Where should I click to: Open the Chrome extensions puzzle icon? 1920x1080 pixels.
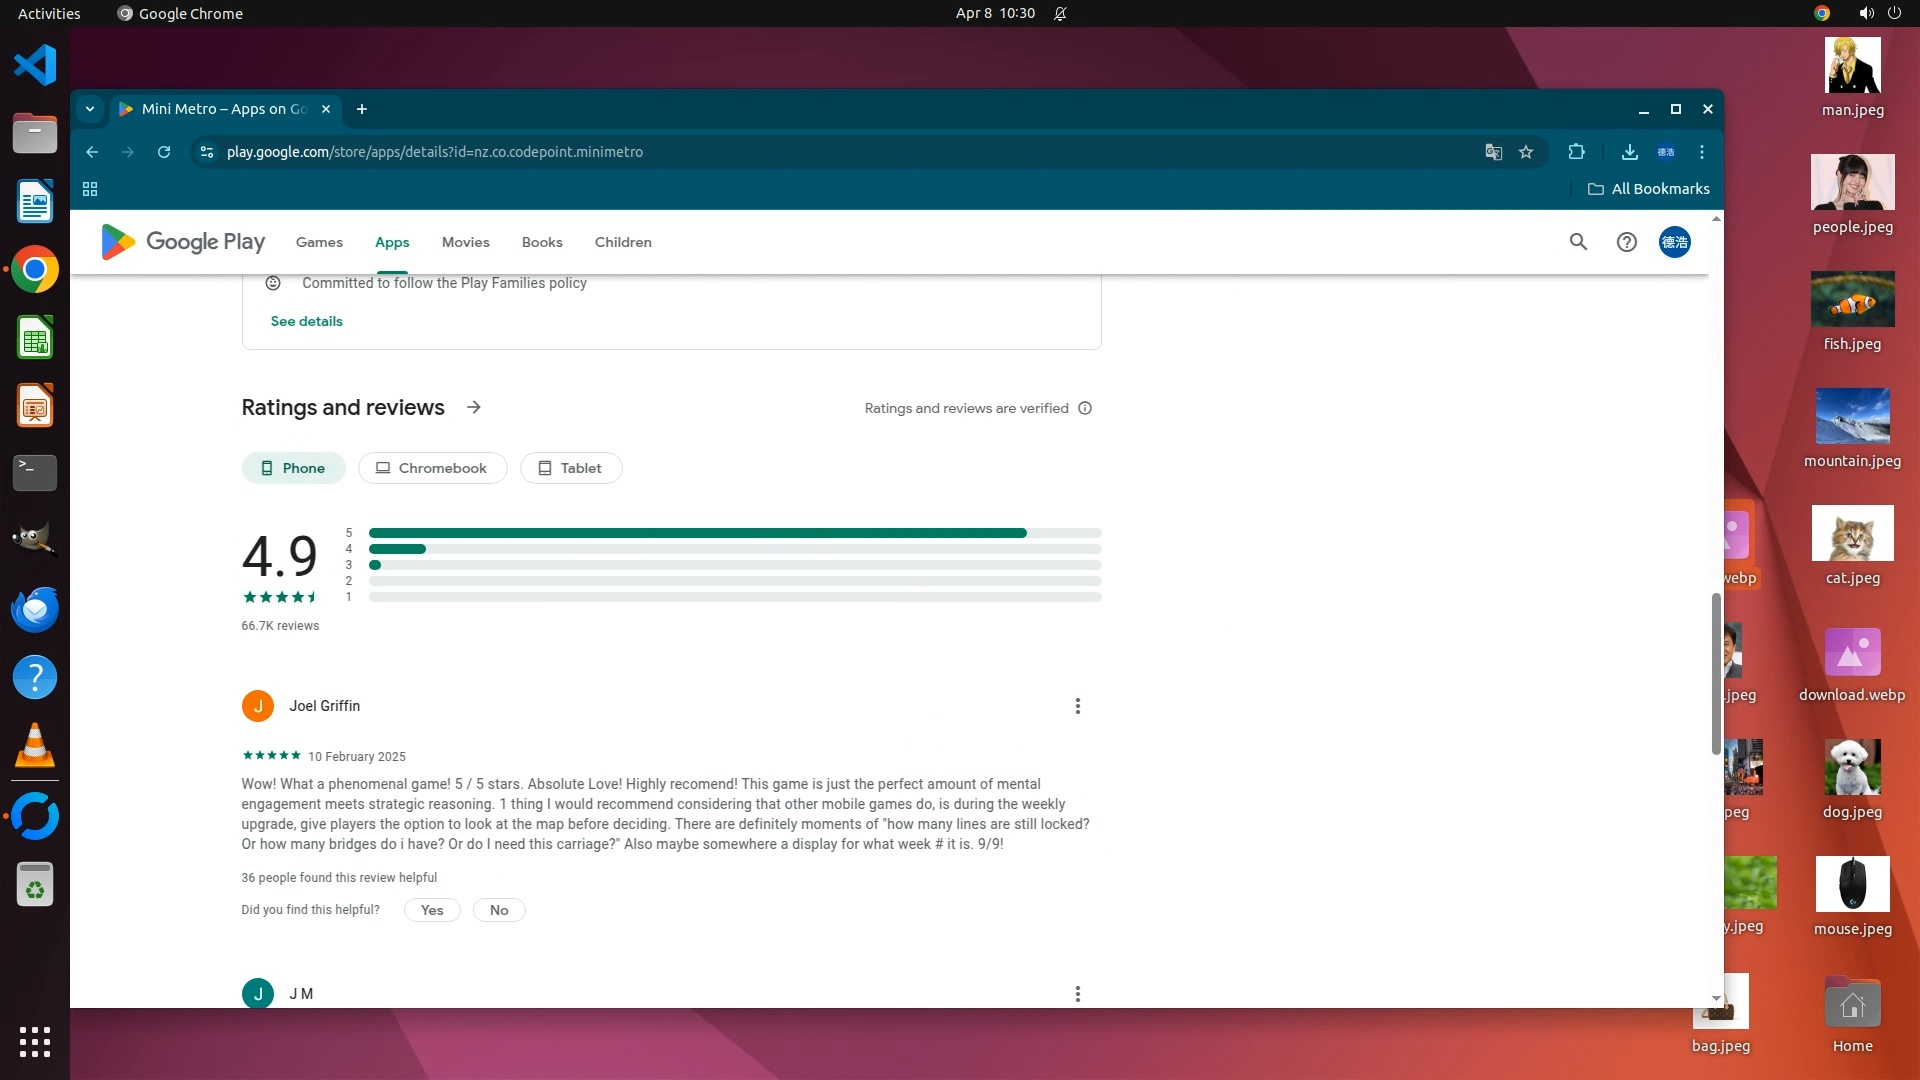(1577, 152)
